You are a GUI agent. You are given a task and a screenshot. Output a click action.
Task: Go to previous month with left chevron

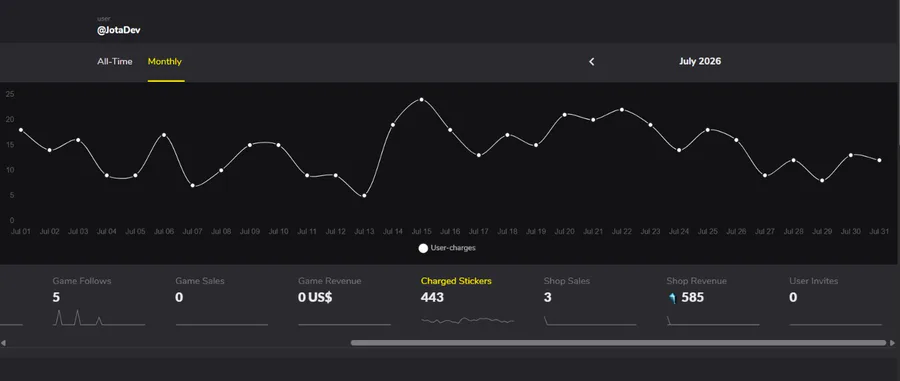(x=592, y=61)
